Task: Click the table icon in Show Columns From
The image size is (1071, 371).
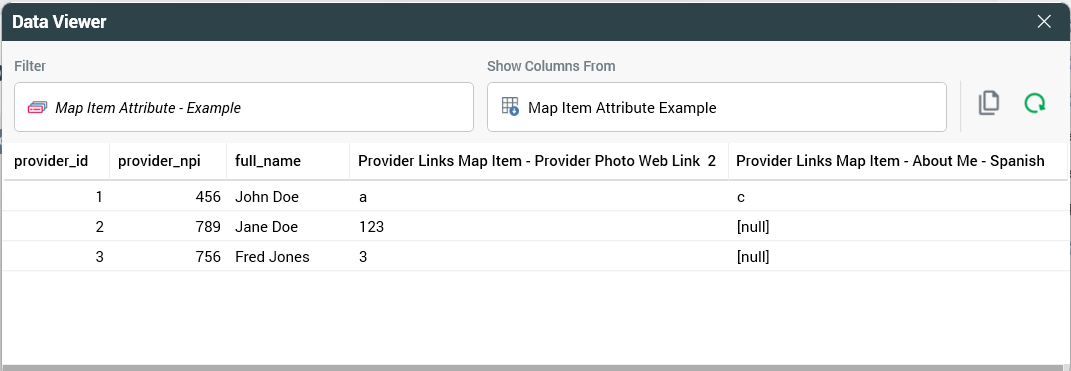Action: [x=510, y=107]
